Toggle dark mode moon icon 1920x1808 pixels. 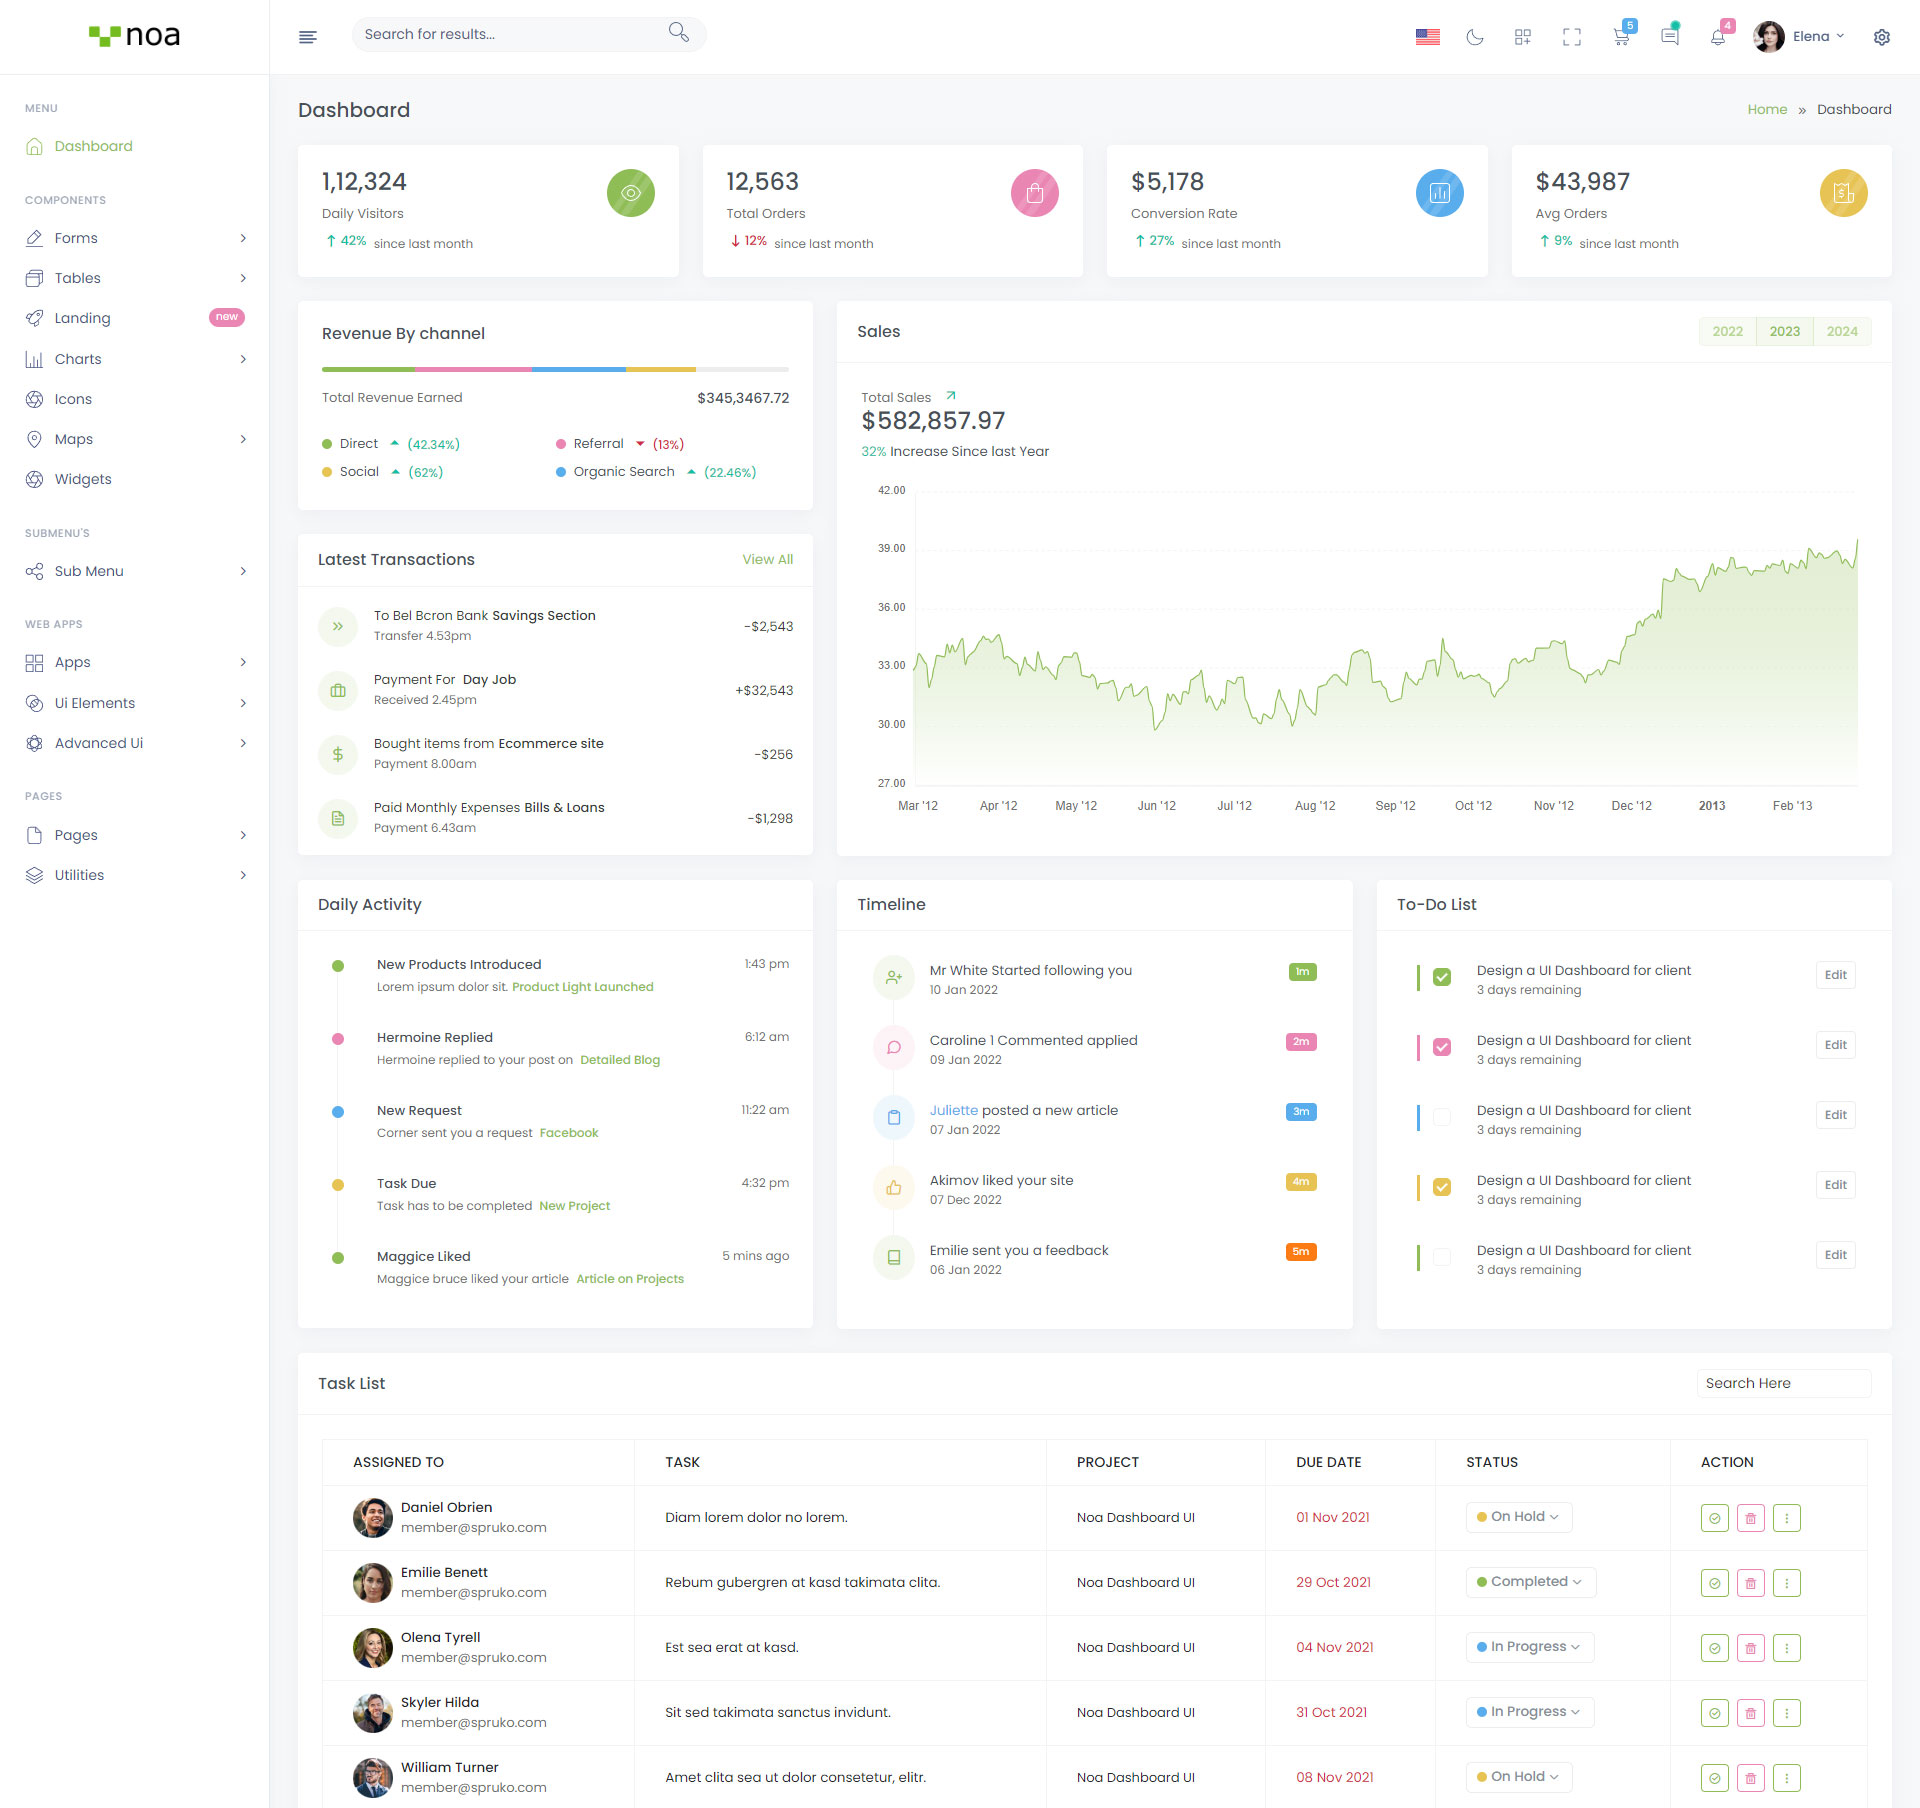tap(1474, 37)
